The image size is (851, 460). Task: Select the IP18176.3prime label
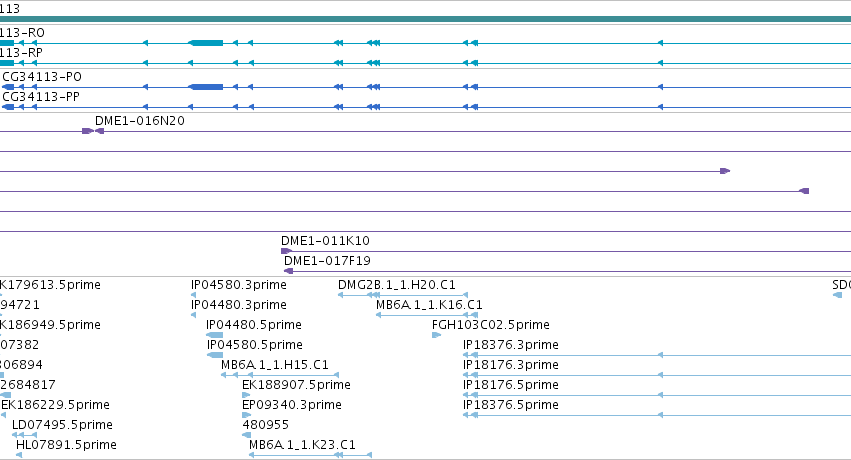point(511,365)
